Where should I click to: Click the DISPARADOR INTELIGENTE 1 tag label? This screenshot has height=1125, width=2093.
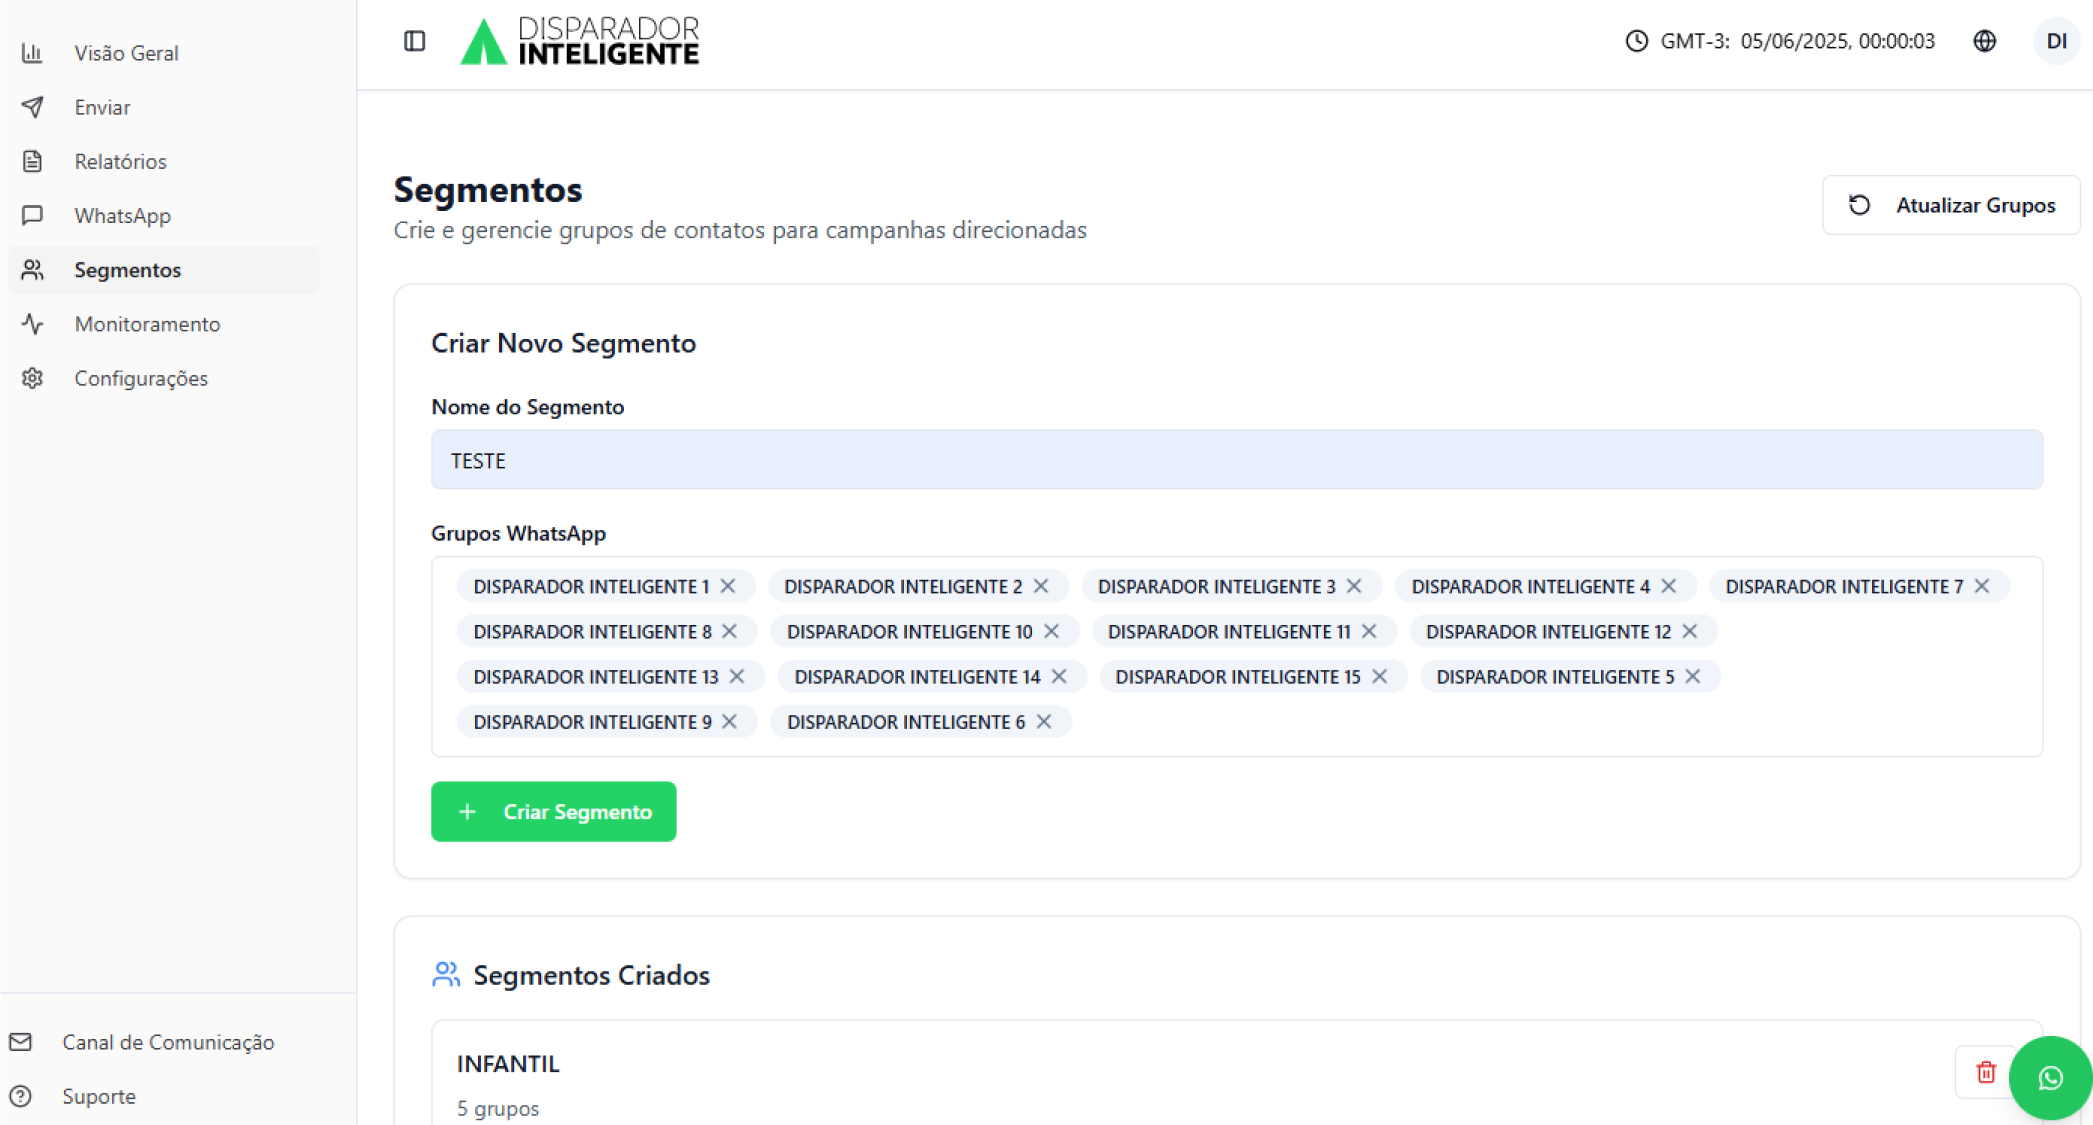(591, 586)
